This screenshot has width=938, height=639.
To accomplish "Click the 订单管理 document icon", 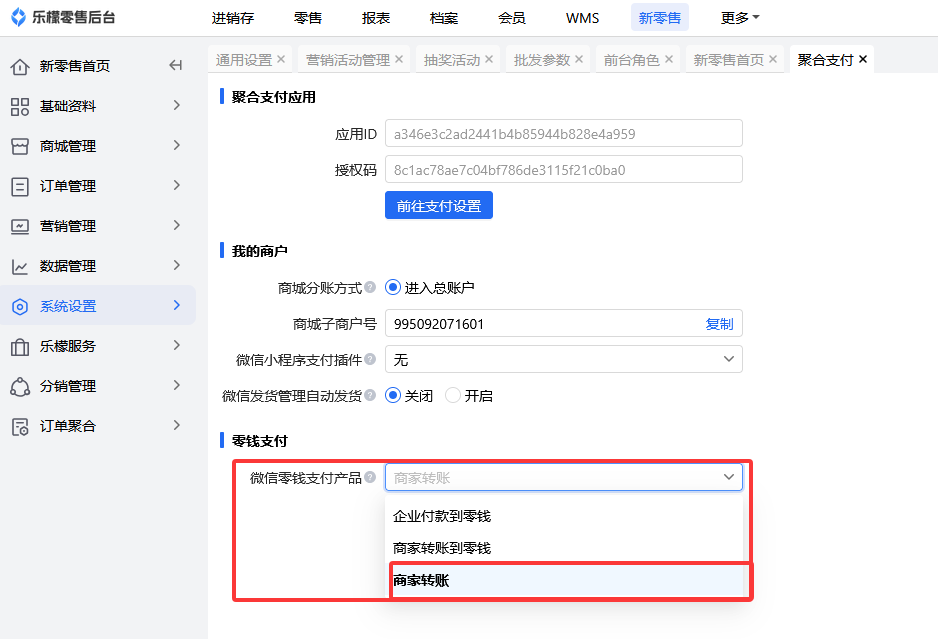I will pyautogui.click(x=20, y=187).
